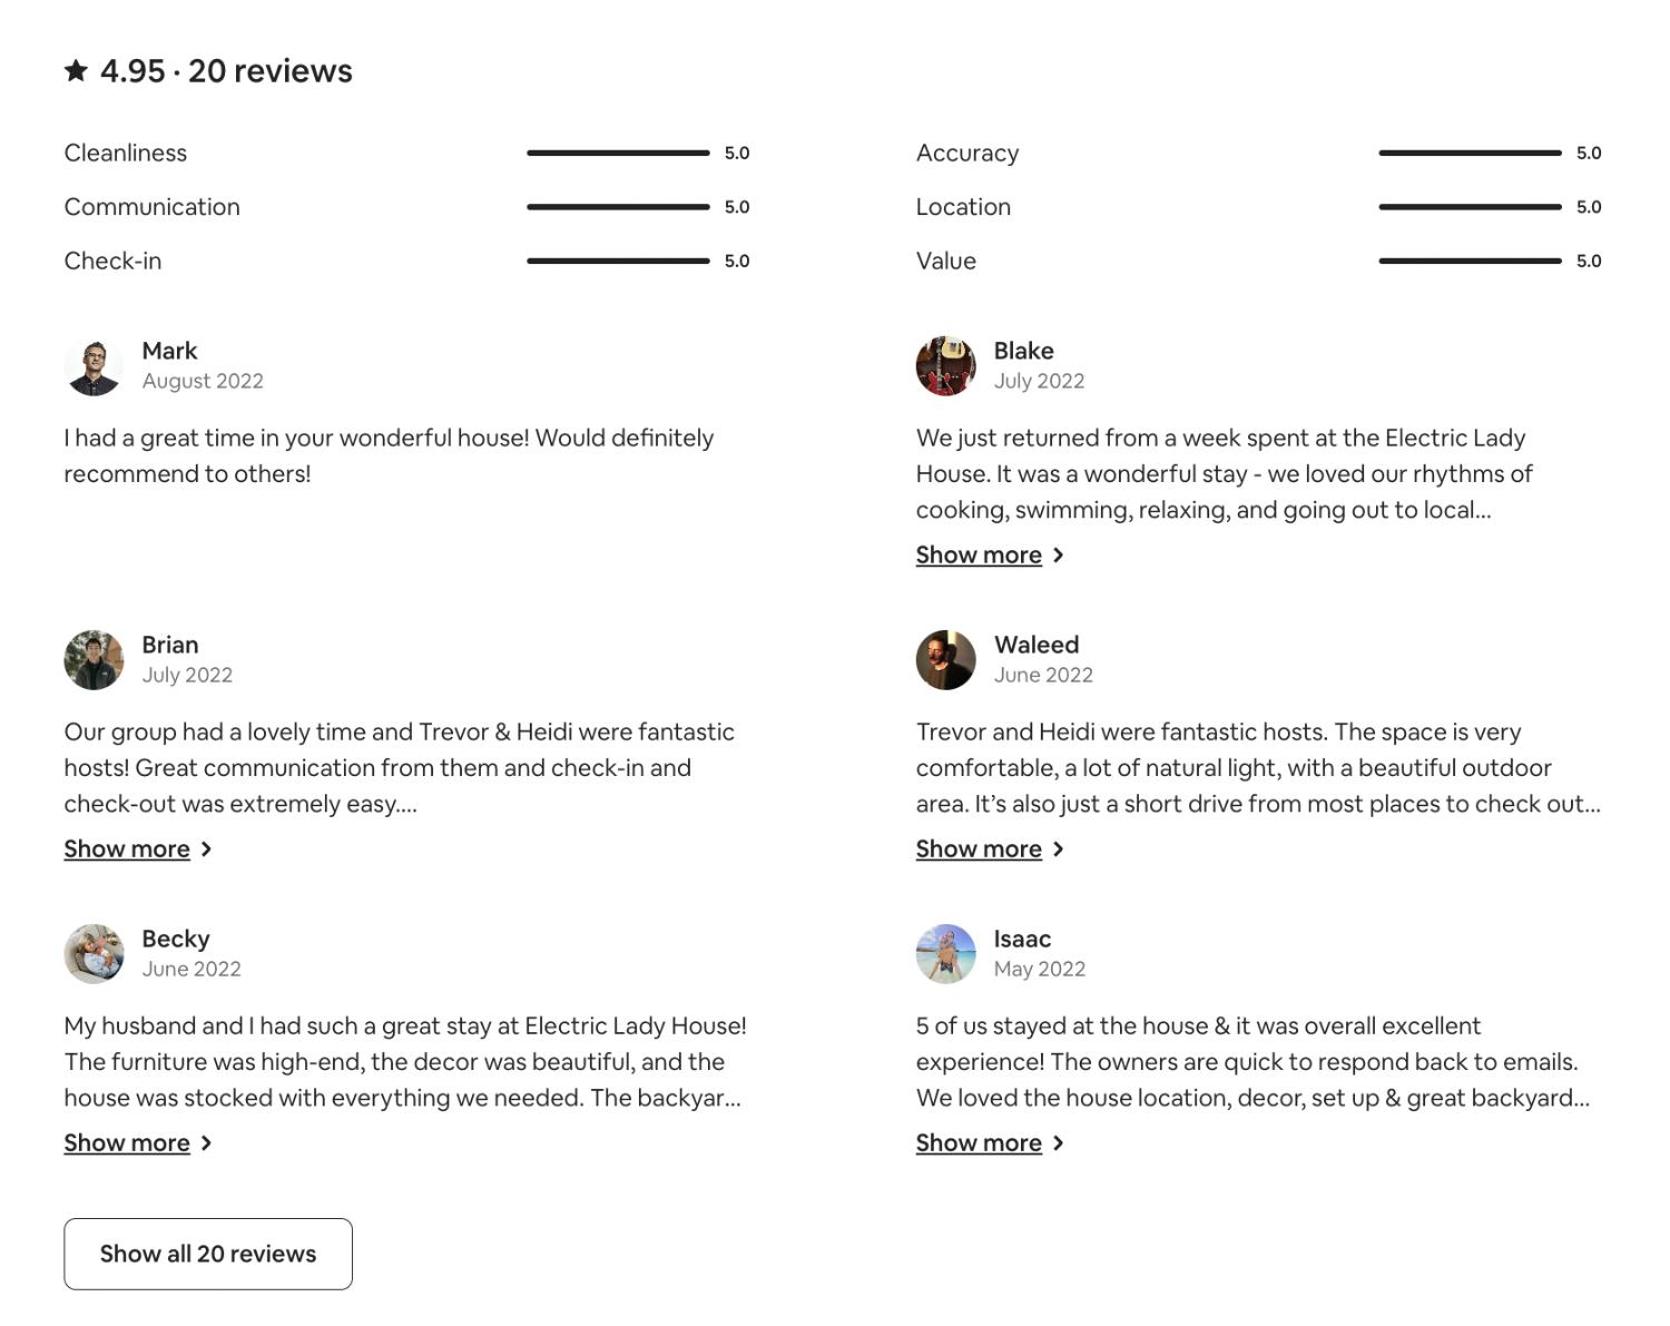1670x1326 pixels.
Task: Open Blake's profile avatar
Action: (x=946, y=366)
